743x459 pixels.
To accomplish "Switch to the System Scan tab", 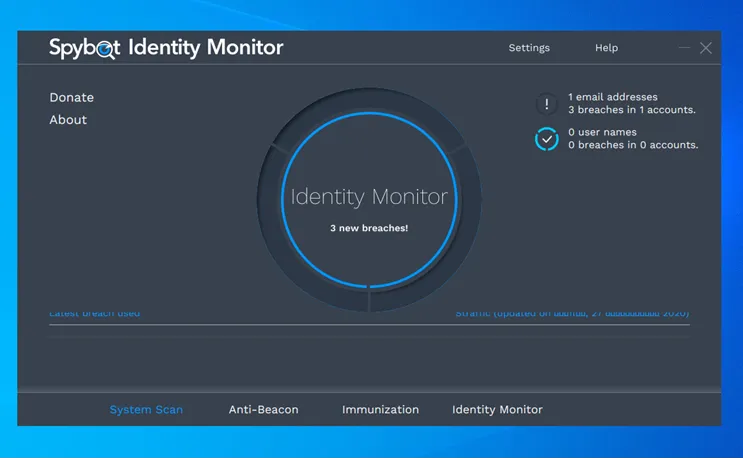I will [146, 410].
